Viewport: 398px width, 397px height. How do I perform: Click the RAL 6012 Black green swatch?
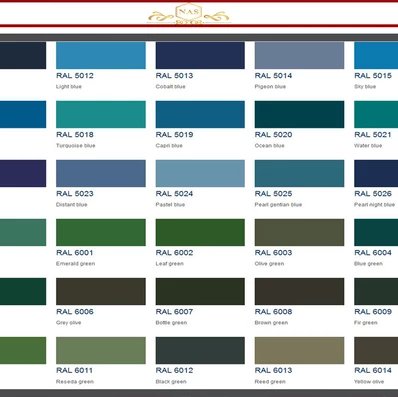click(x=200, y=350)
